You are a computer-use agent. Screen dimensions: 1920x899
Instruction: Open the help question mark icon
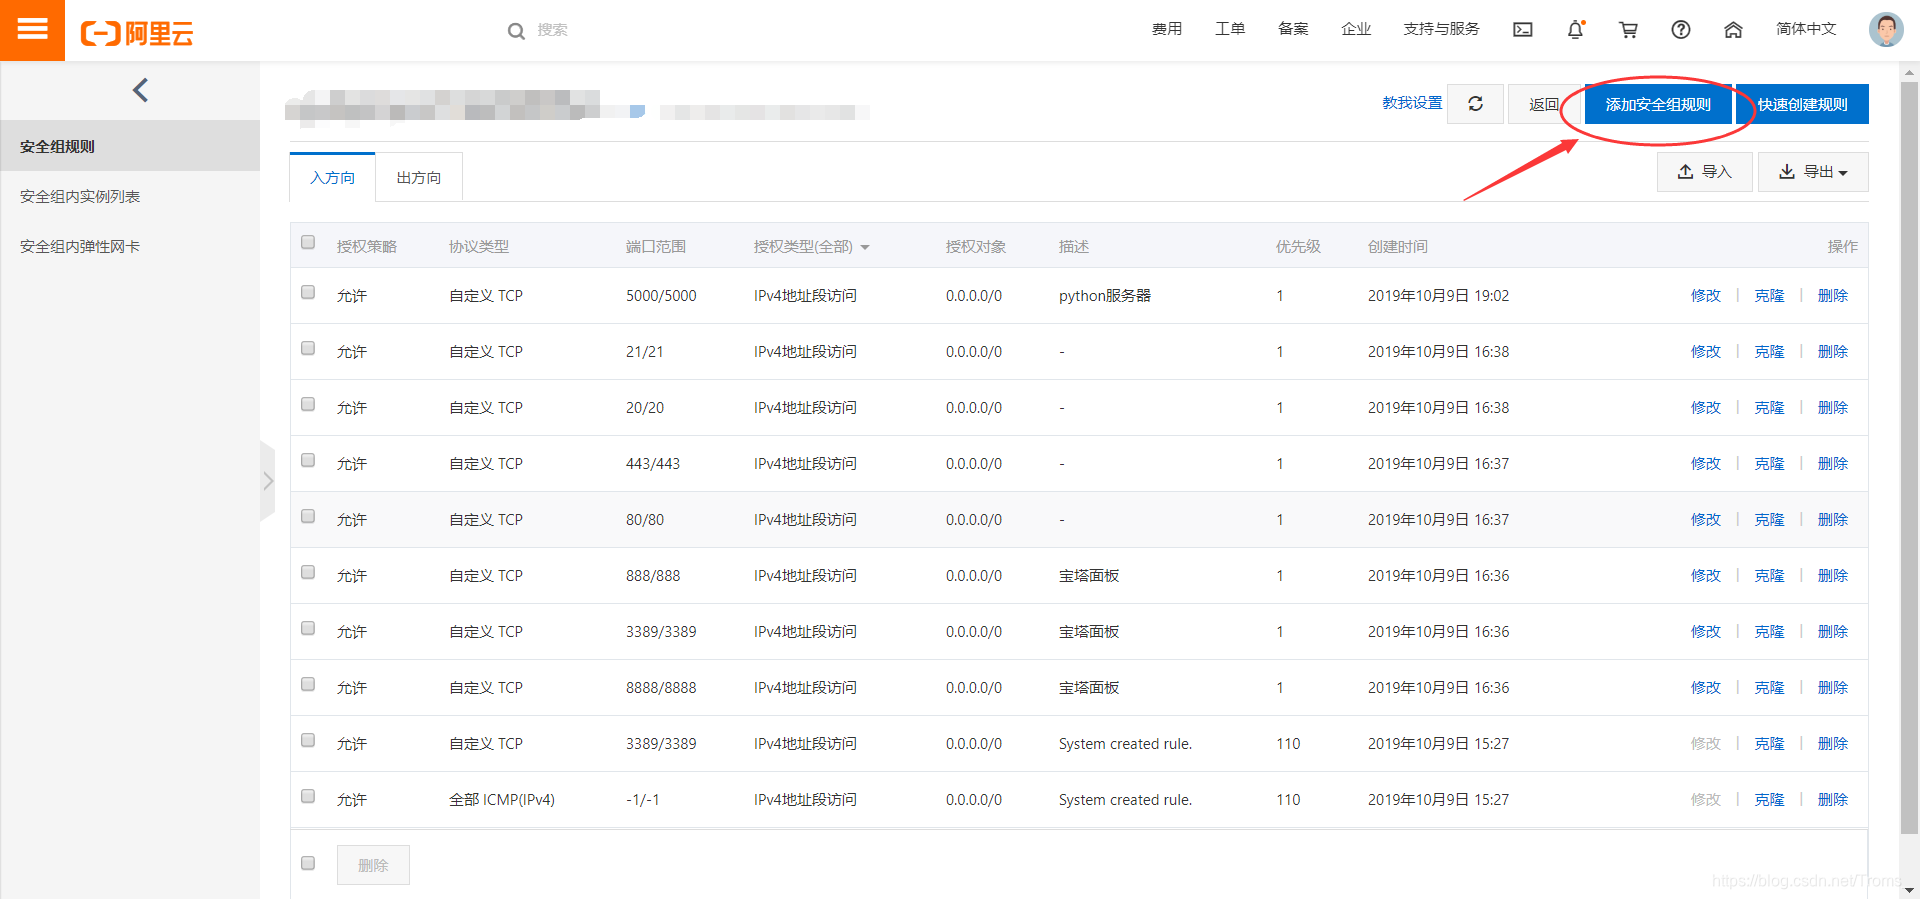click(x=1681, y=30)
